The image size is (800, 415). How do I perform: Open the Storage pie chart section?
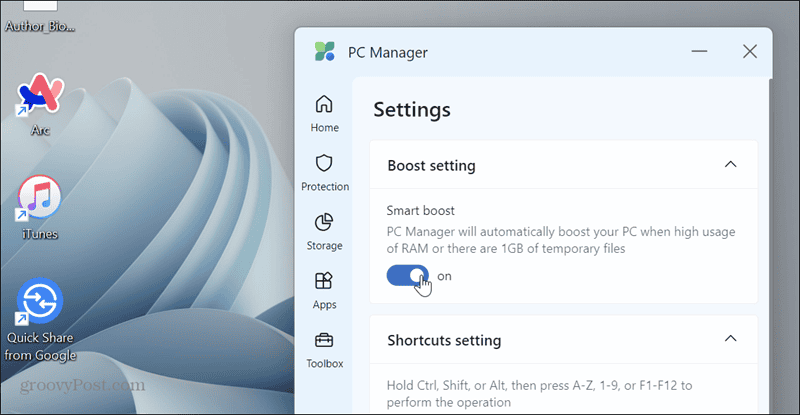(324, 232)
